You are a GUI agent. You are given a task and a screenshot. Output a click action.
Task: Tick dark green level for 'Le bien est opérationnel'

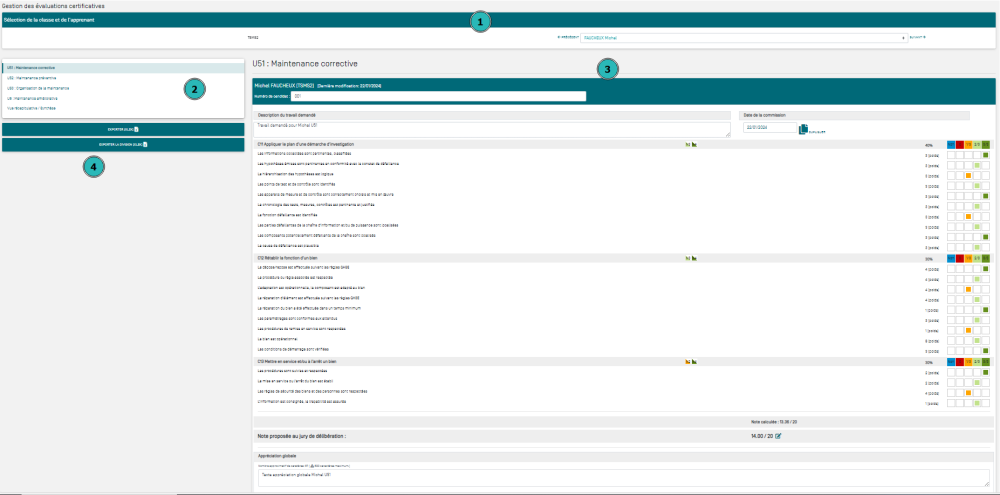tap(986, 341)
